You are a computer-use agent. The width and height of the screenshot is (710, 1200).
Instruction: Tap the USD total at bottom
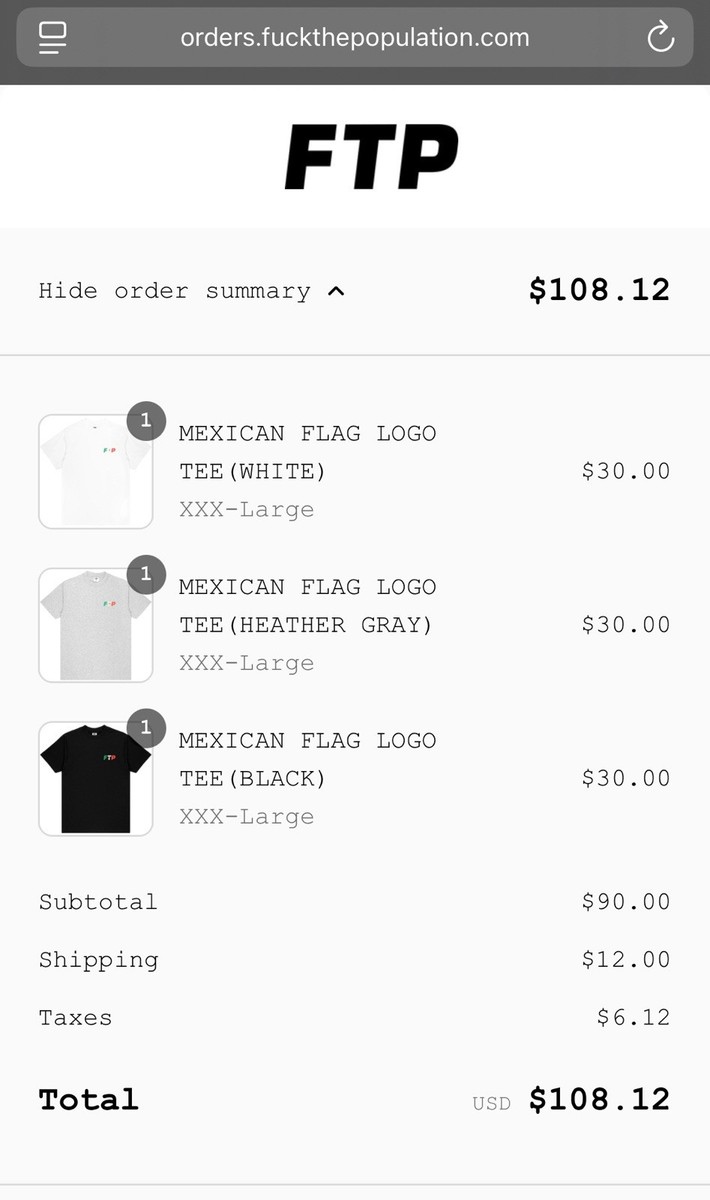599,1100
